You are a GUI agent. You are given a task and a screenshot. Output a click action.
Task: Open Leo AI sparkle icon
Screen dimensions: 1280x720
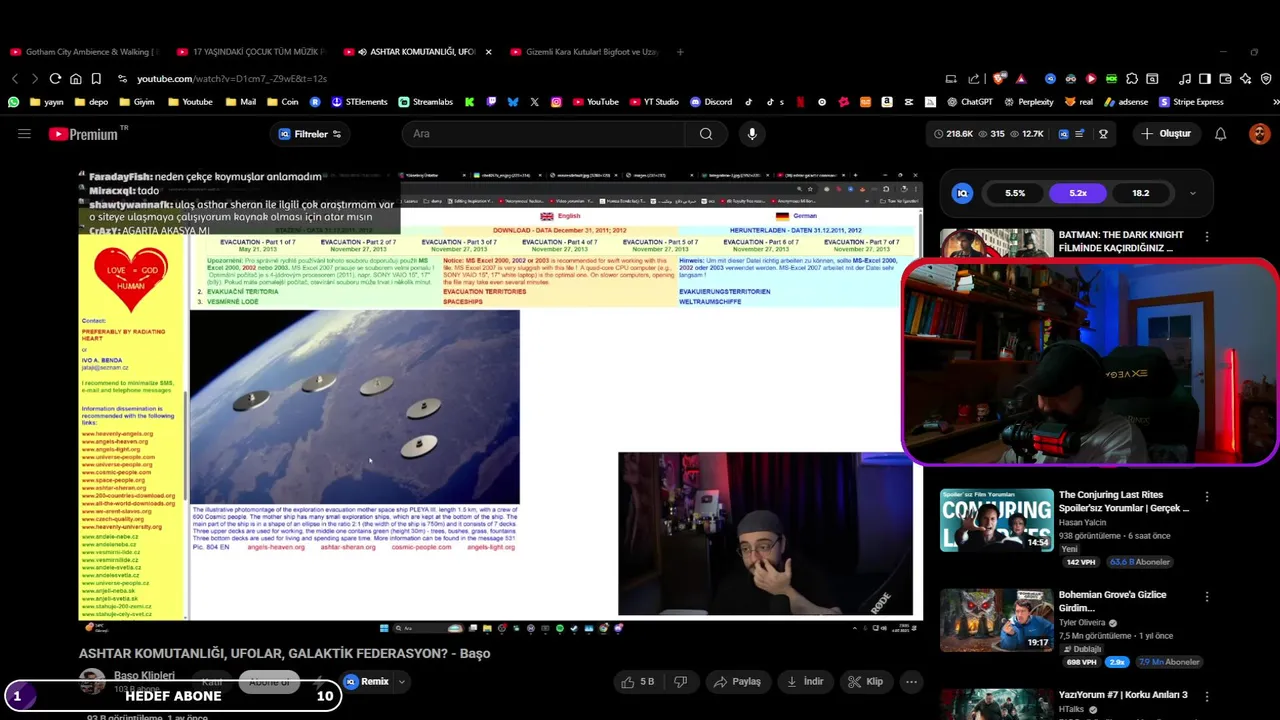(1245, 78)
